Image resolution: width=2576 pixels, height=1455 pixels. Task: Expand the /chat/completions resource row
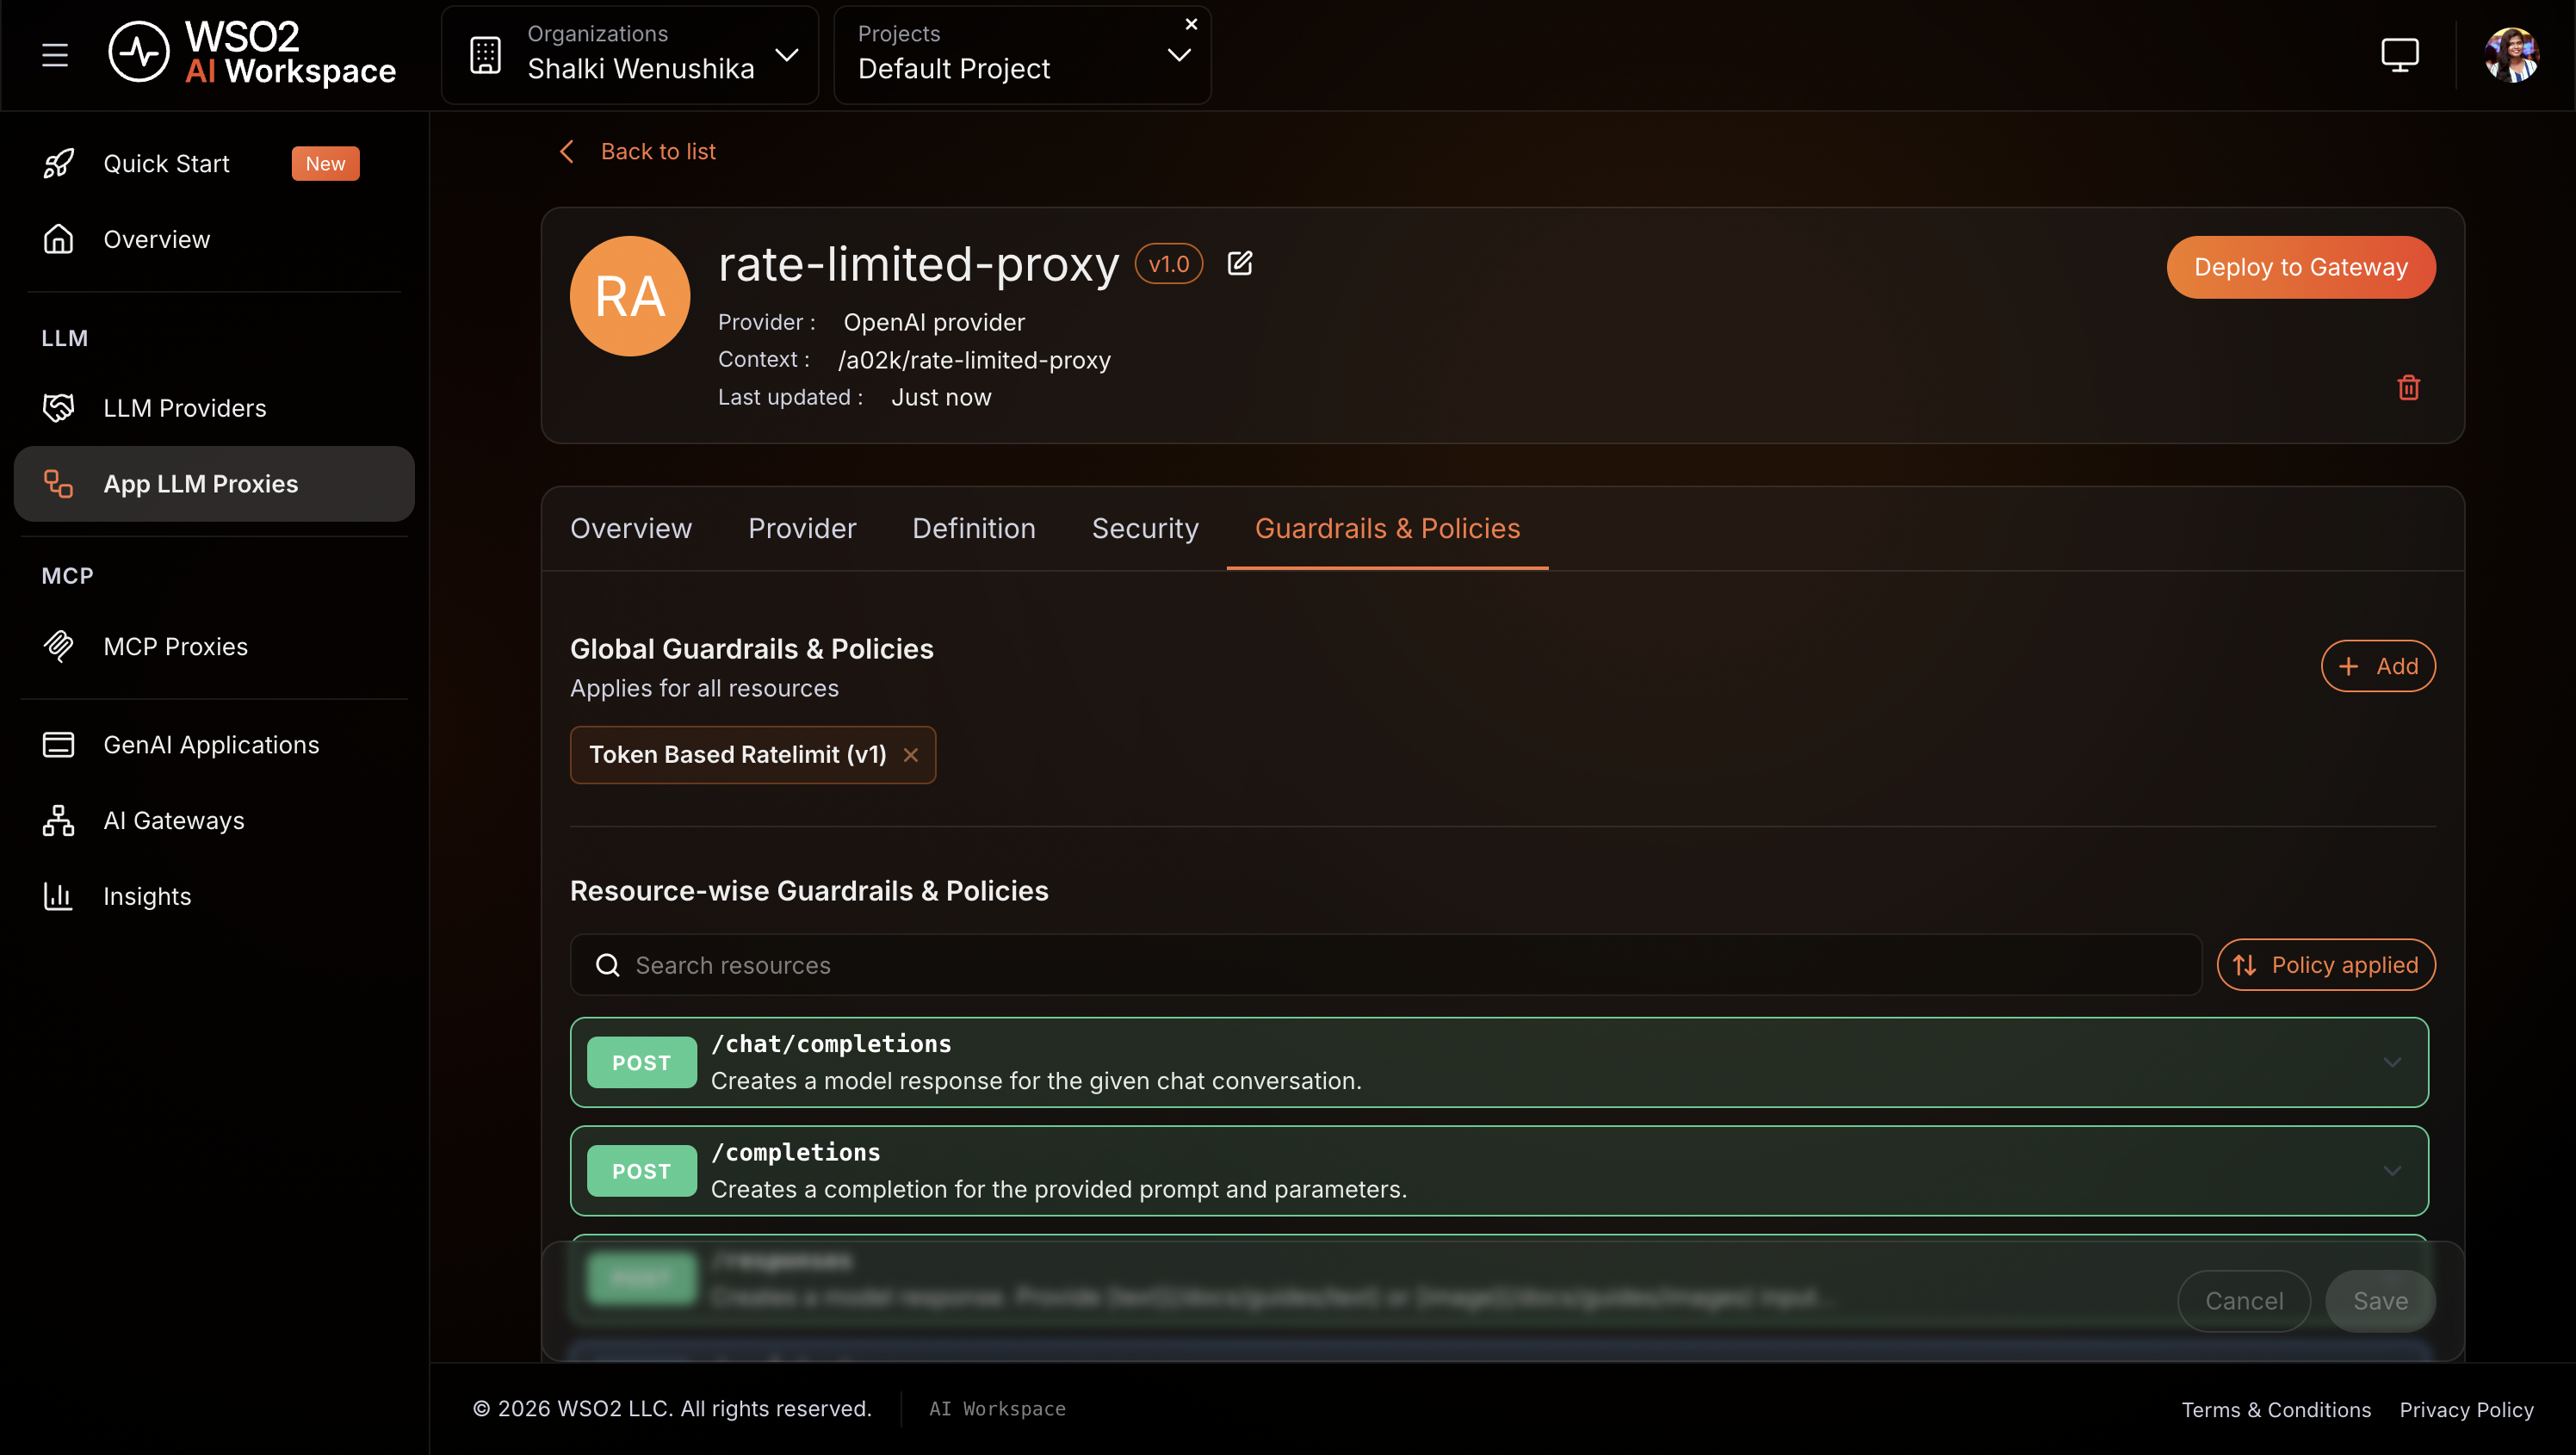point(1499,1062)
